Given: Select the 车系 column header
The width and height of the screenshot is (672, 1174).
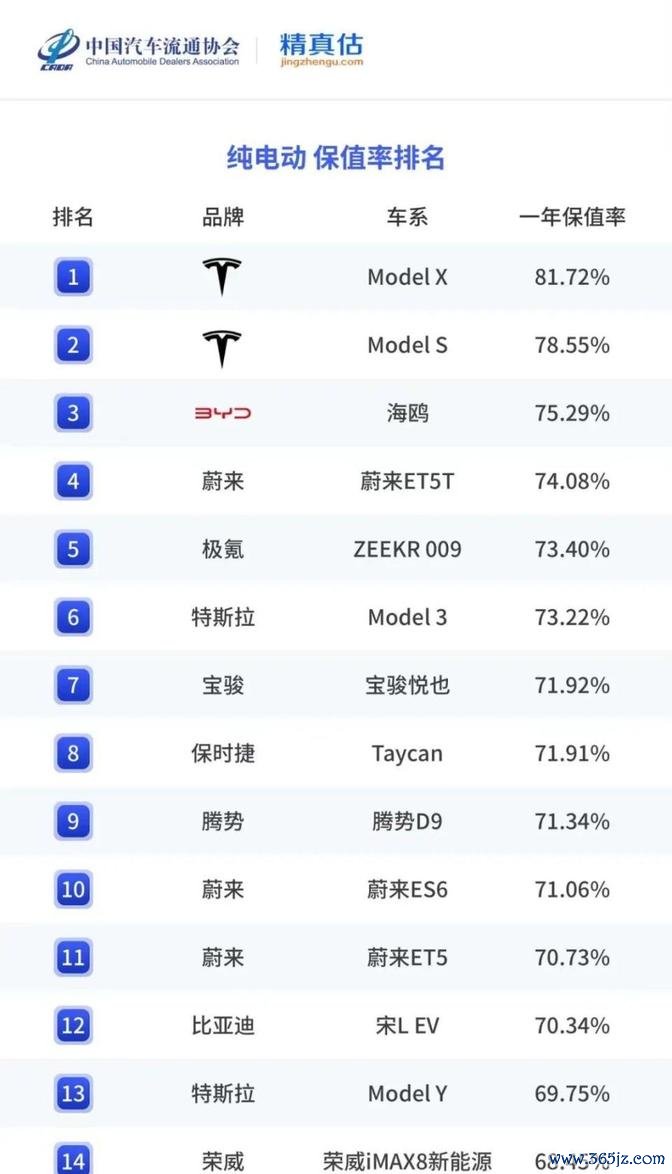Looking at the screenshot, I should [x=407, y=217].
